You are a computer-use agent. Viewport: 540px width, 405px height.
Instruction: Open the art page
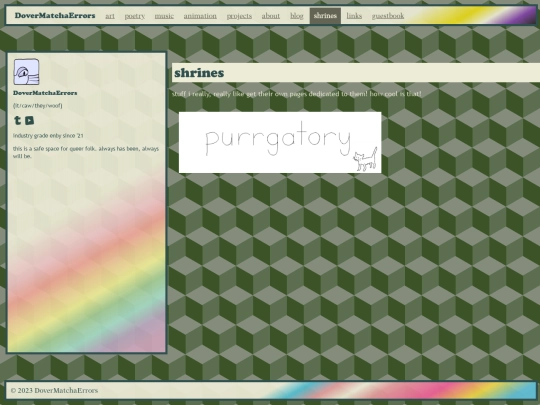tap(110, 16)
